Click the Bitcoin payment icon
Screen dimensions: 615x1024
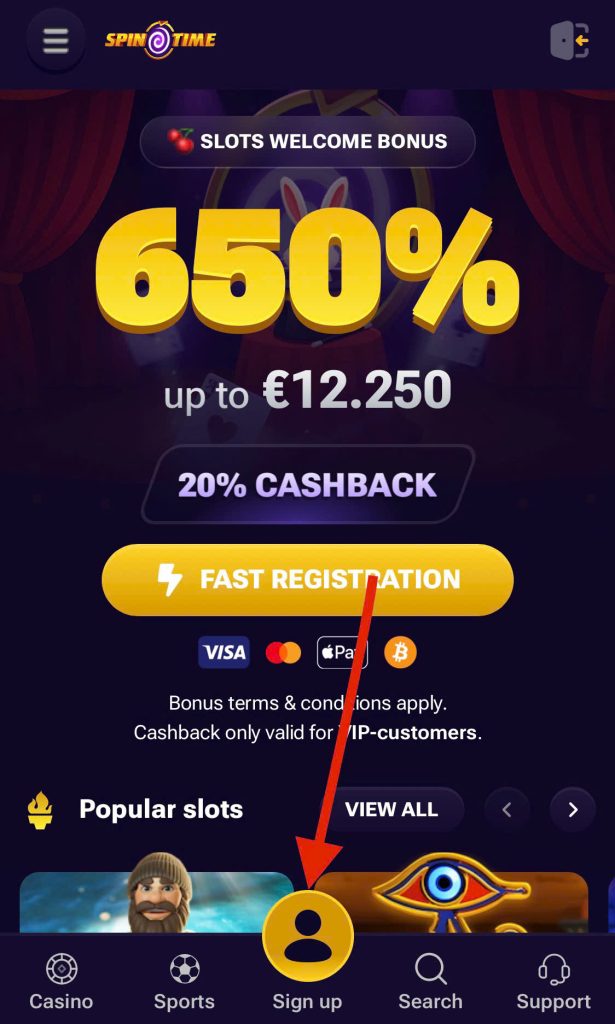400,653
